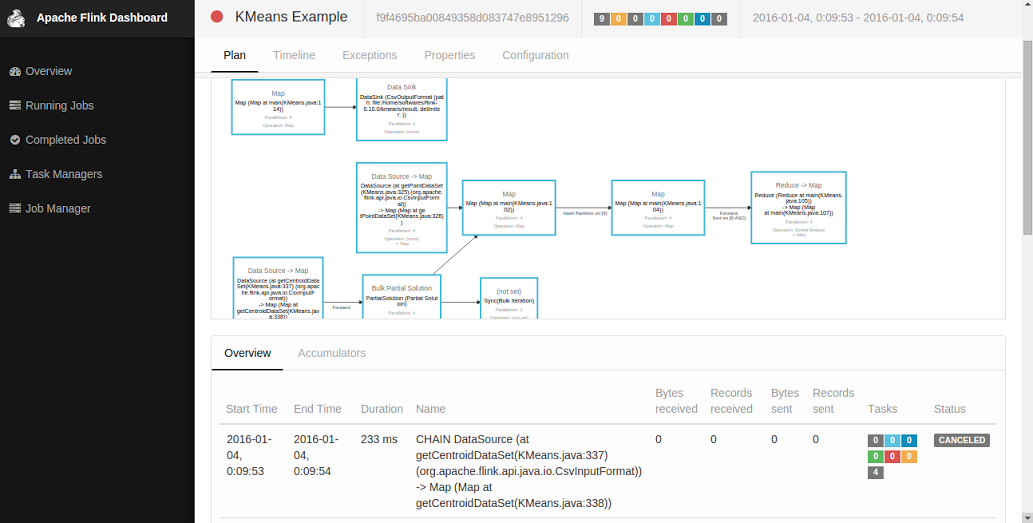Select the Overview subtab
Screen dimensions: 1033x523
click(248, 353)
